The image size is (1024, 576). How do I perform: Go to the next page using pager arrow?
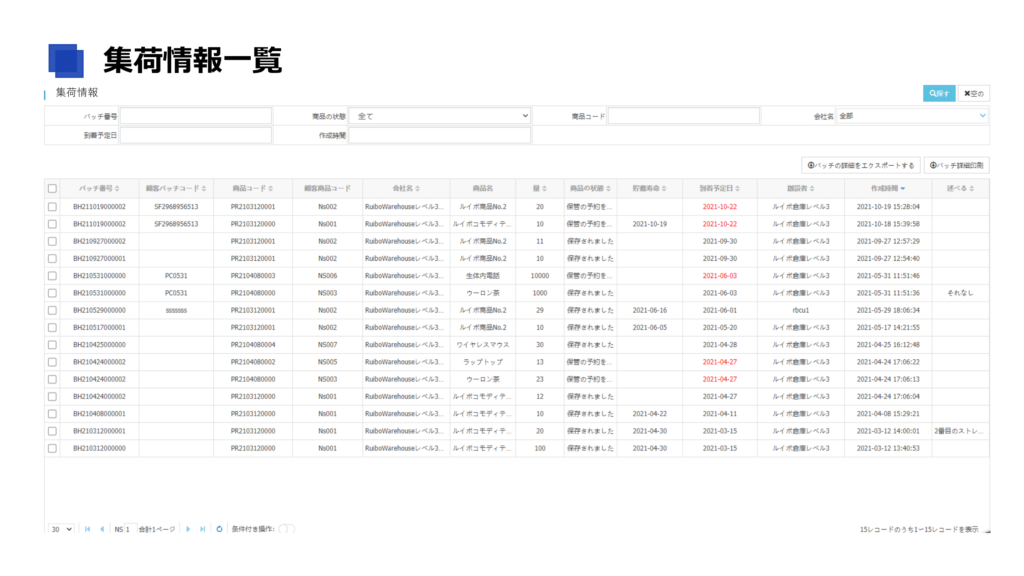pos(188,529)
